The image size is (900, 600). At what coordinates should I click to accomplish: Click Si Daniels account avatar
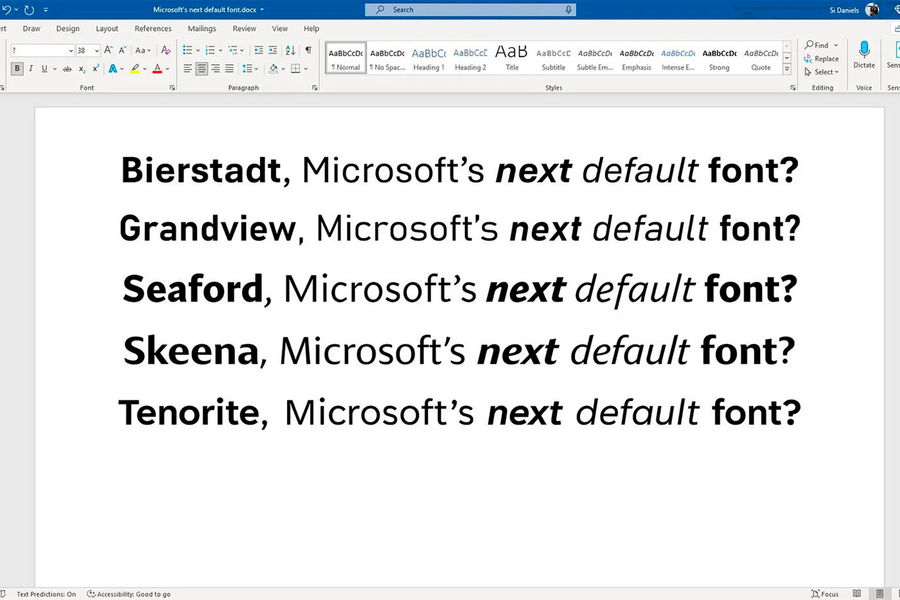point(872,10)
